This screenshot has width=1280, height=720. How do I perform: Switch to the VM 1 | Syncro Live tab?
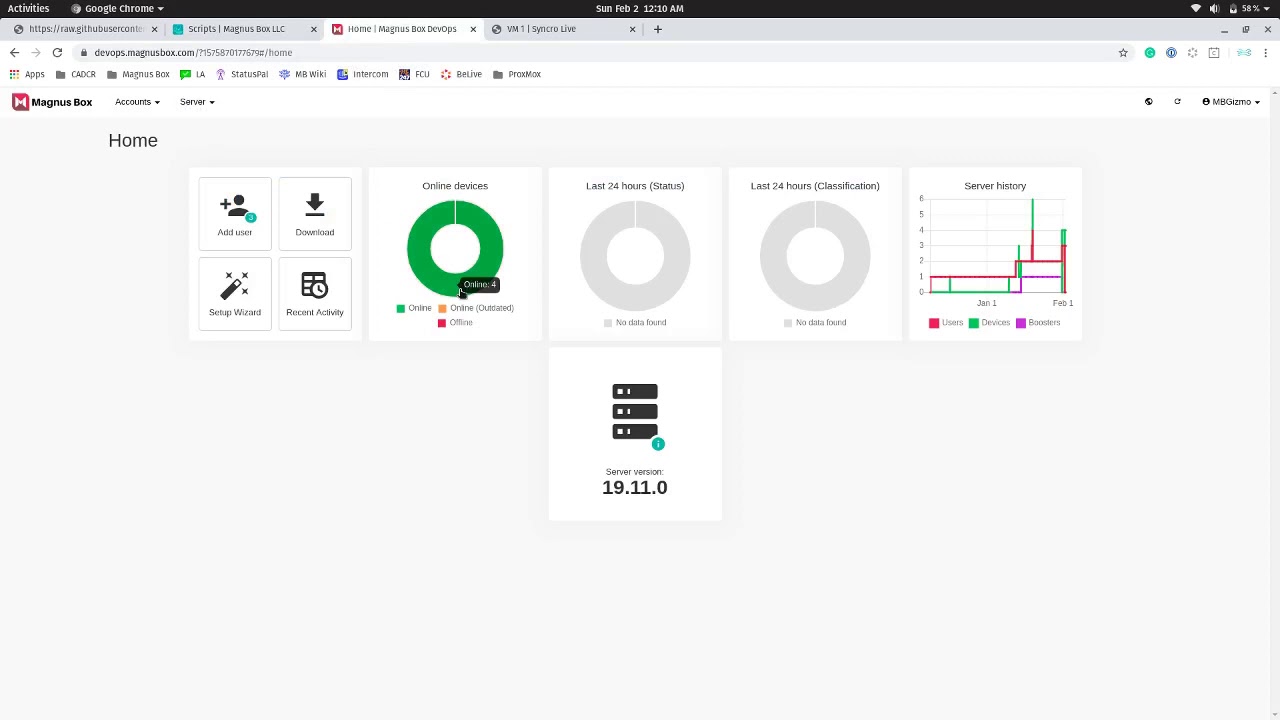coord(563,29)
